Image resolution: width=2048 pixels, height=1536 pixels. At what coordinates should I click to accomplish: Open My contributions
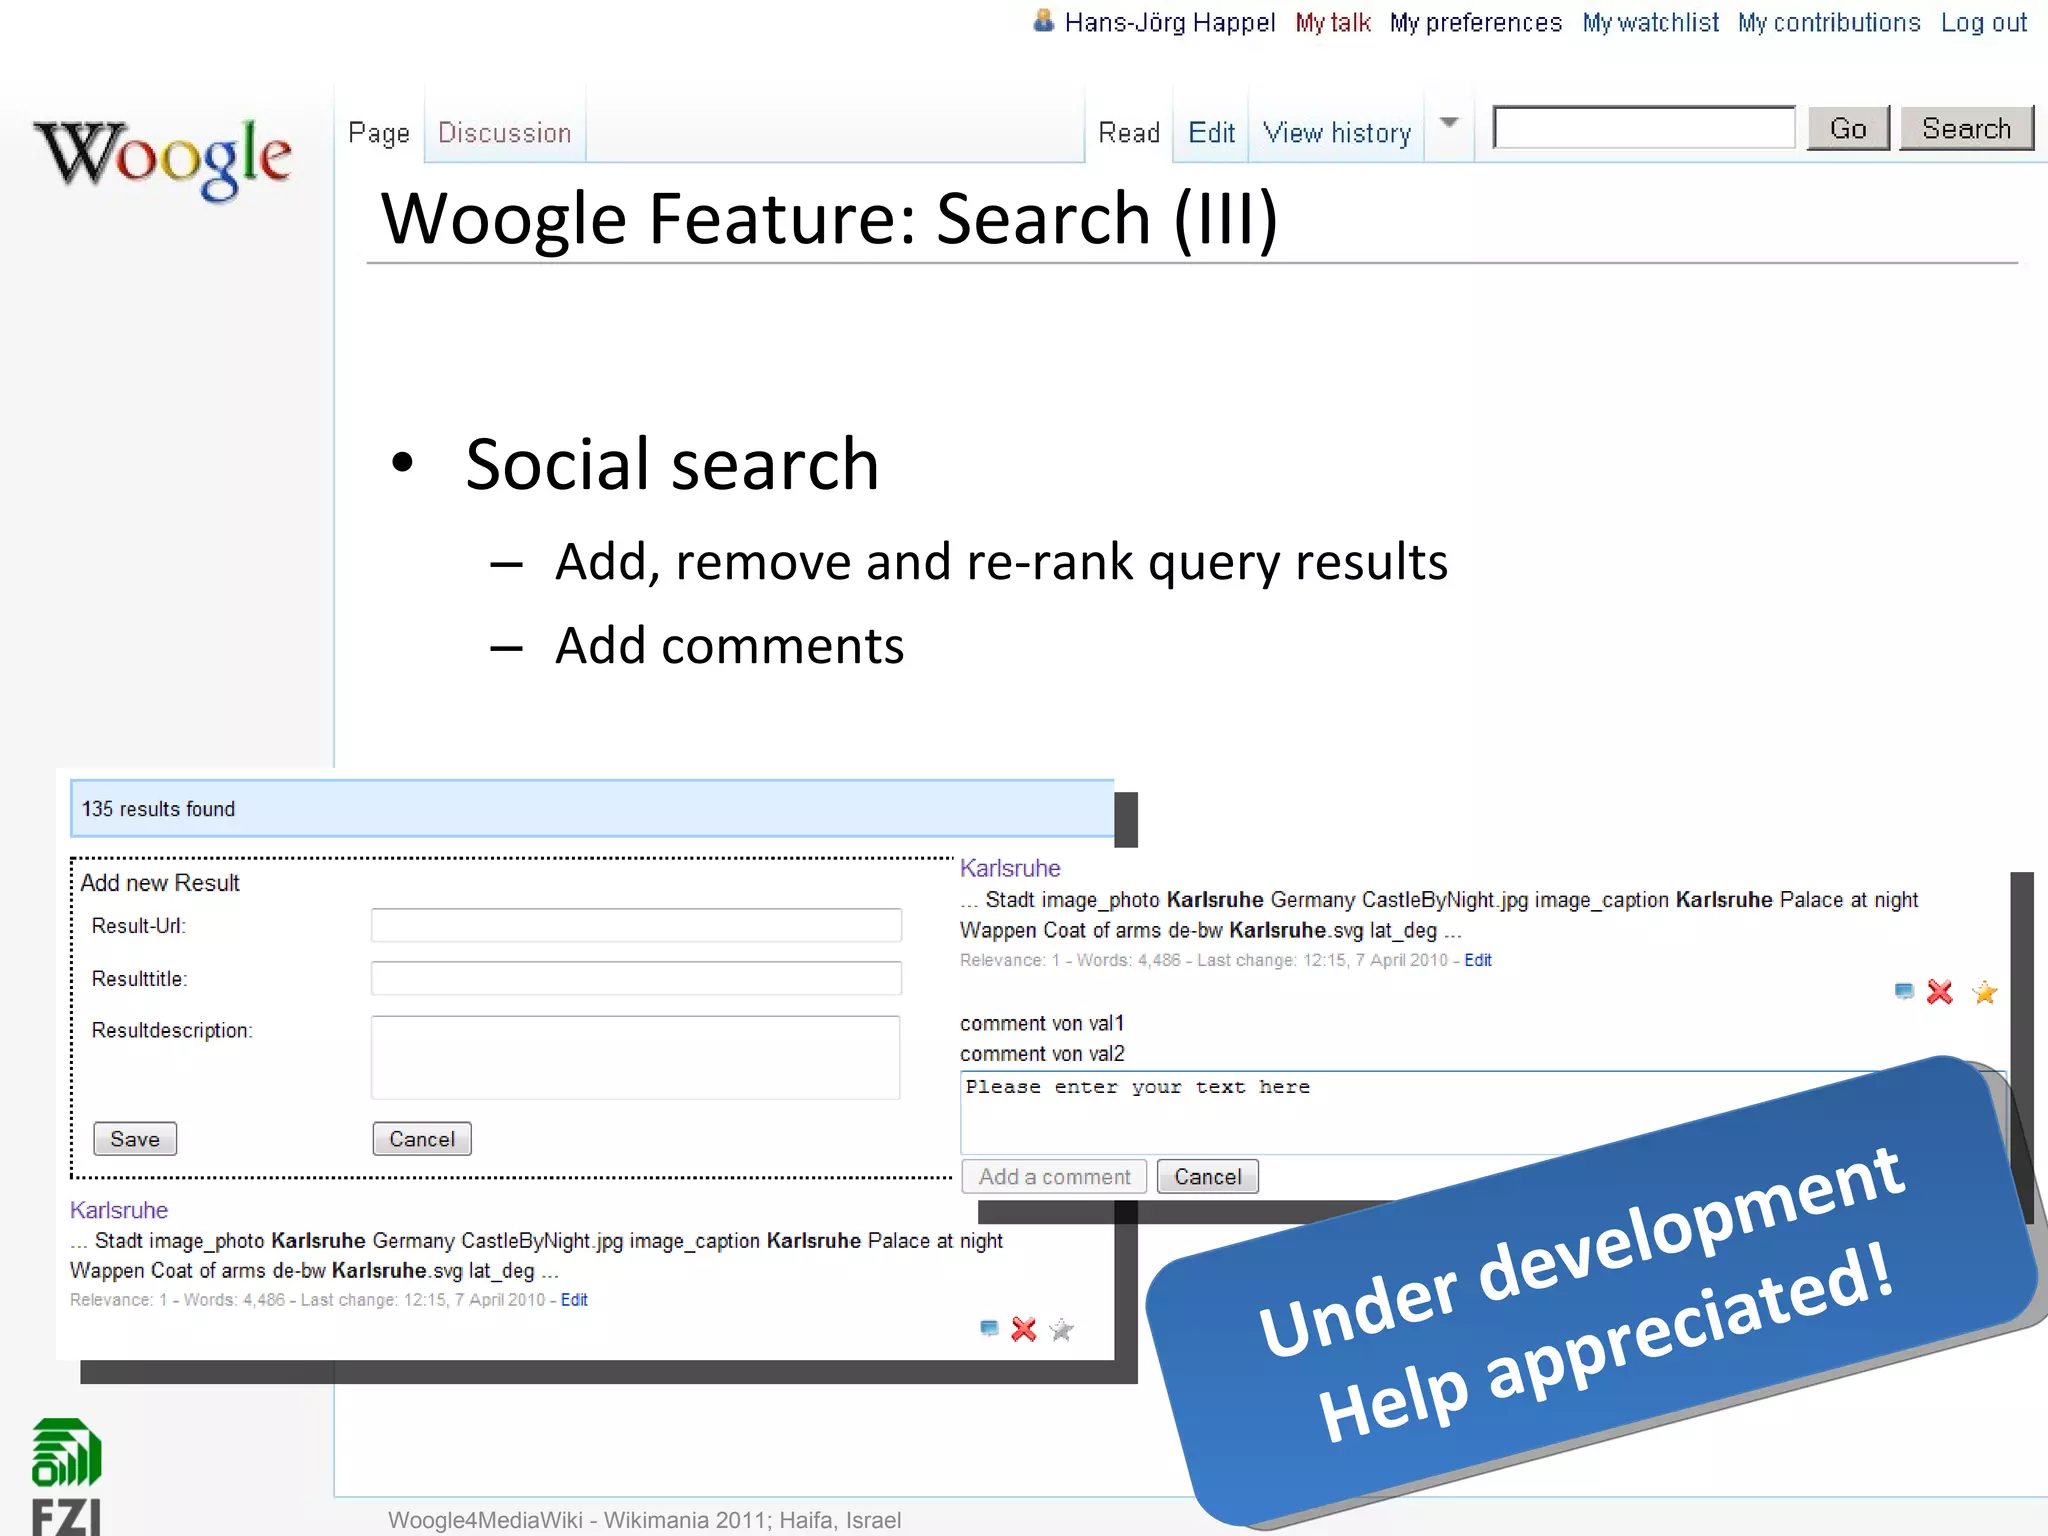[1829, 23]
